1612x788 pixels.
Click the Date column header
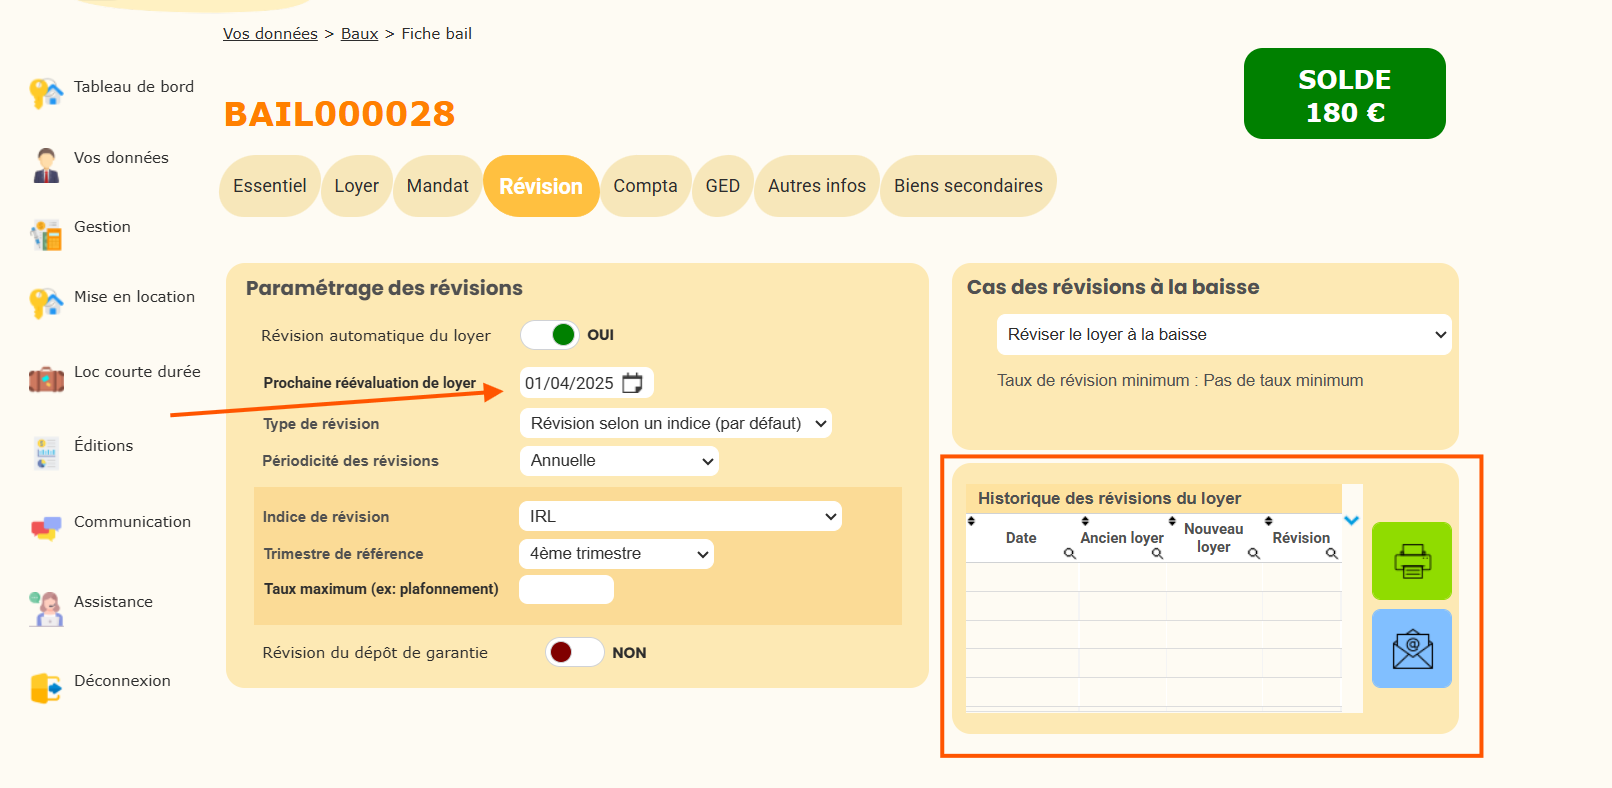1021,538
